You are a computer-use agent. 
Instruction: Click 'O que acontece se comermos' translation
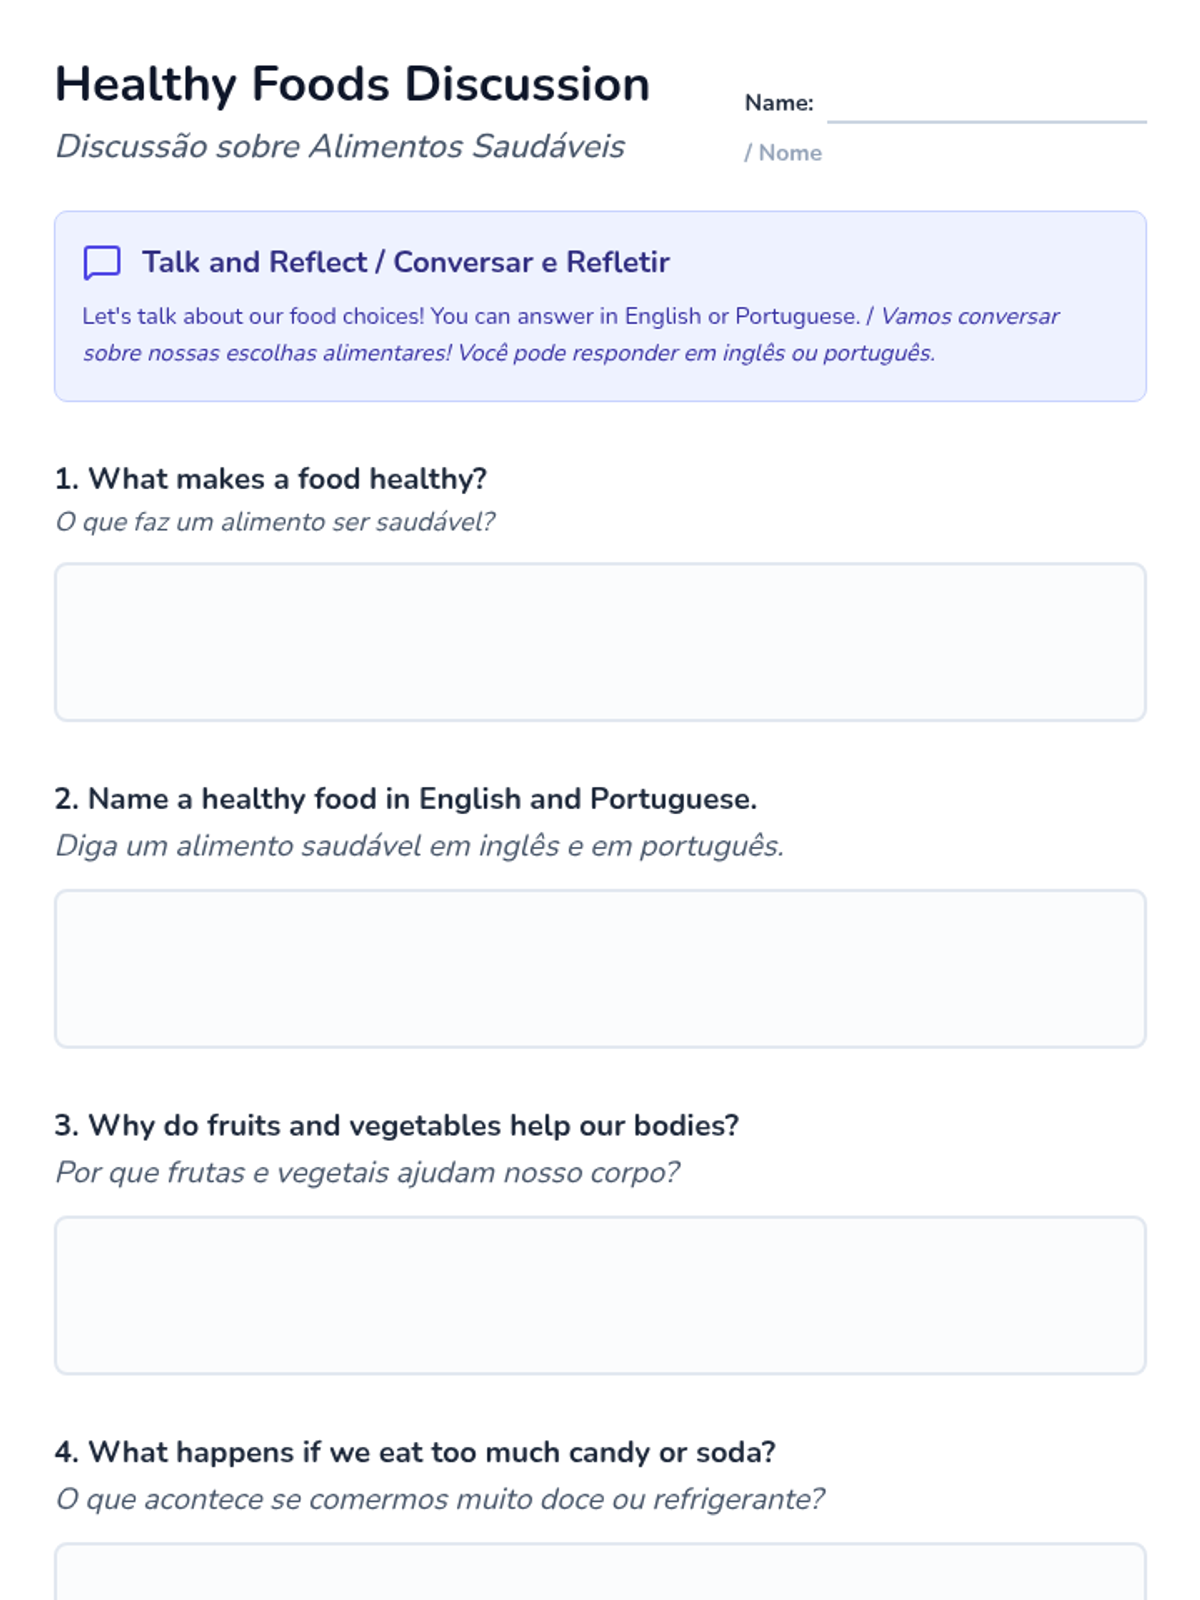tap(440, 1499)
